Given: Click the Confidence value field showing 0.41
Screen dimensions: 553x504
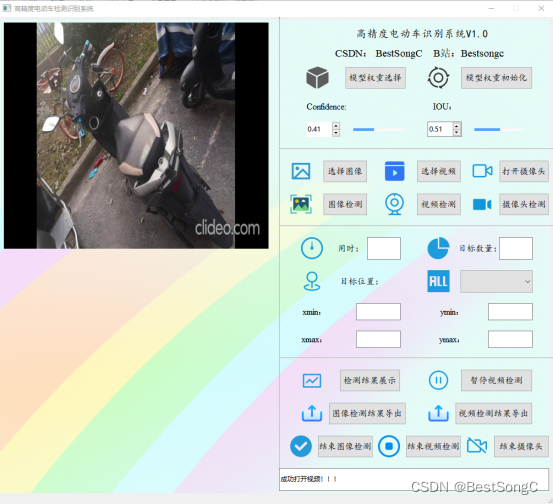Looking at the screenshot, I should click(x=319, y=129).
